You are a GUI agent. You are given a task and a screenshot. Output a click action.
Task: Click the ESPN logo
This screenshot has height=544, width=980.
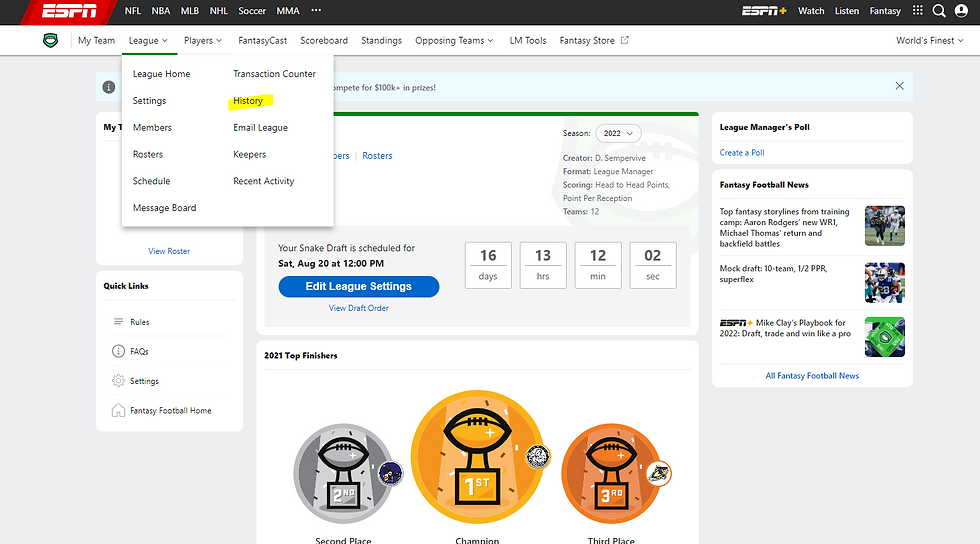[69, 11]
